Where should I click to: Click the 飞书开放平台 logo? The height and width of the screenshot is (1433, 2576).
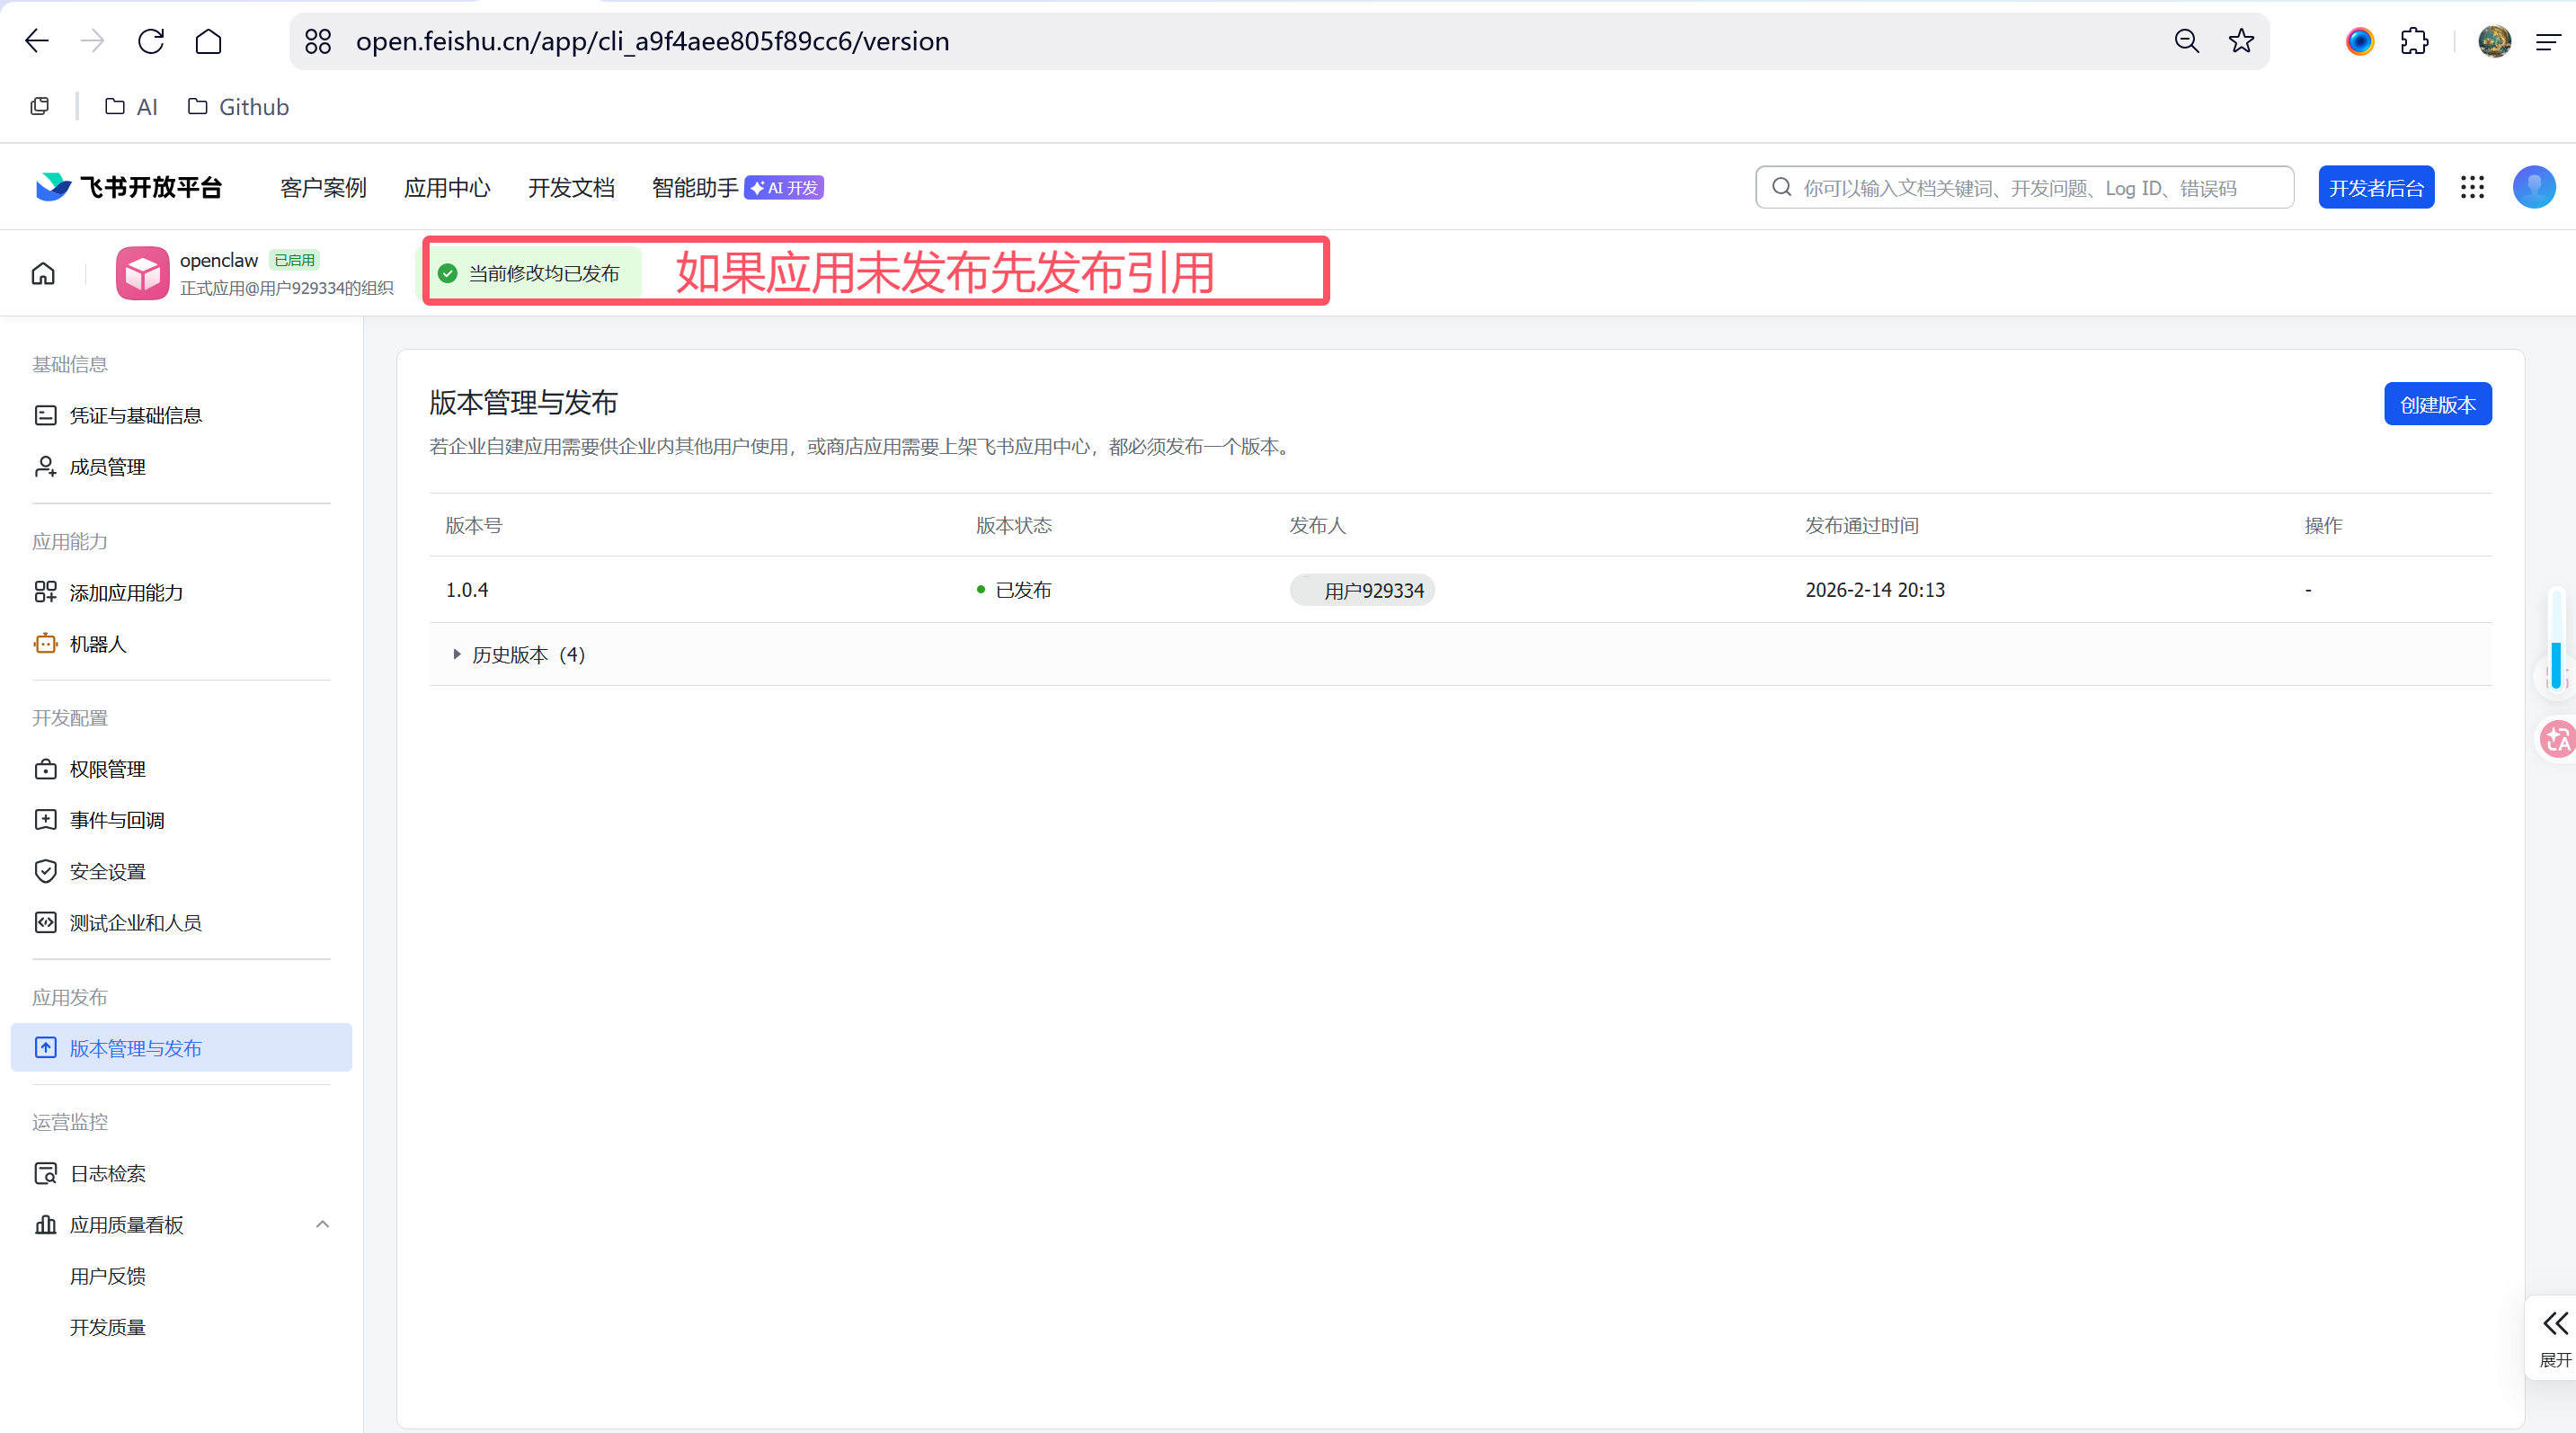coord(128,186)
